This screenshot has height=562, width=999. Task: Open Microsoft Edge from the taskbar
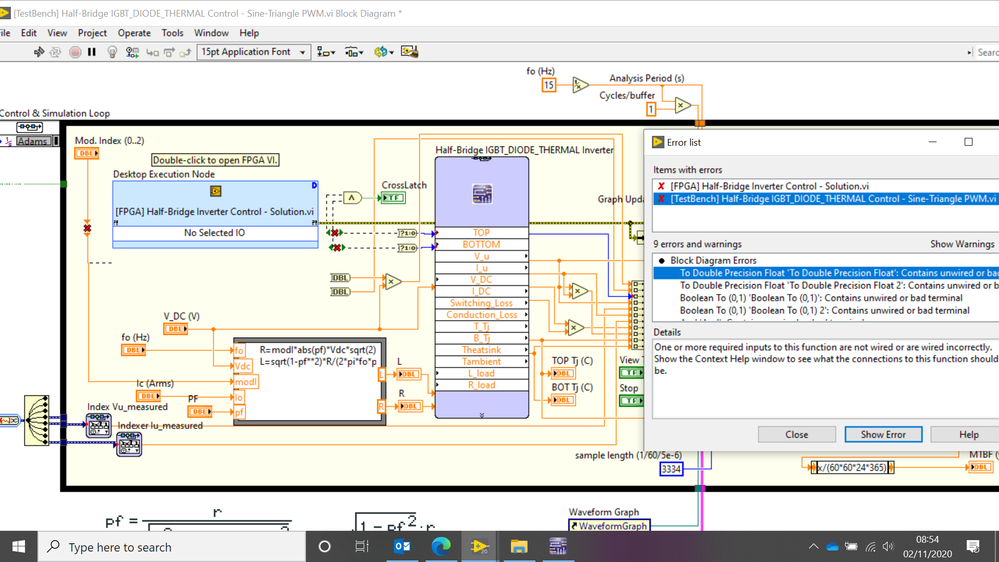[x=441, y=547]
